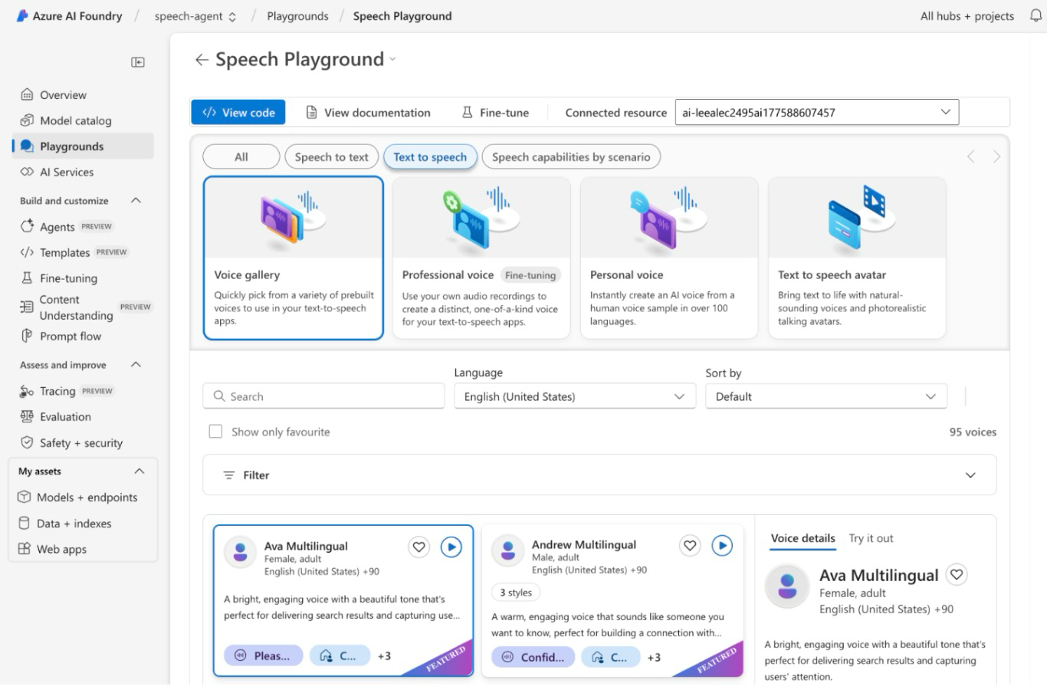Viewport: 1048px width, 694px height.
Task: Select Speech capabilities by scenario pill
Action: point(571,157)
